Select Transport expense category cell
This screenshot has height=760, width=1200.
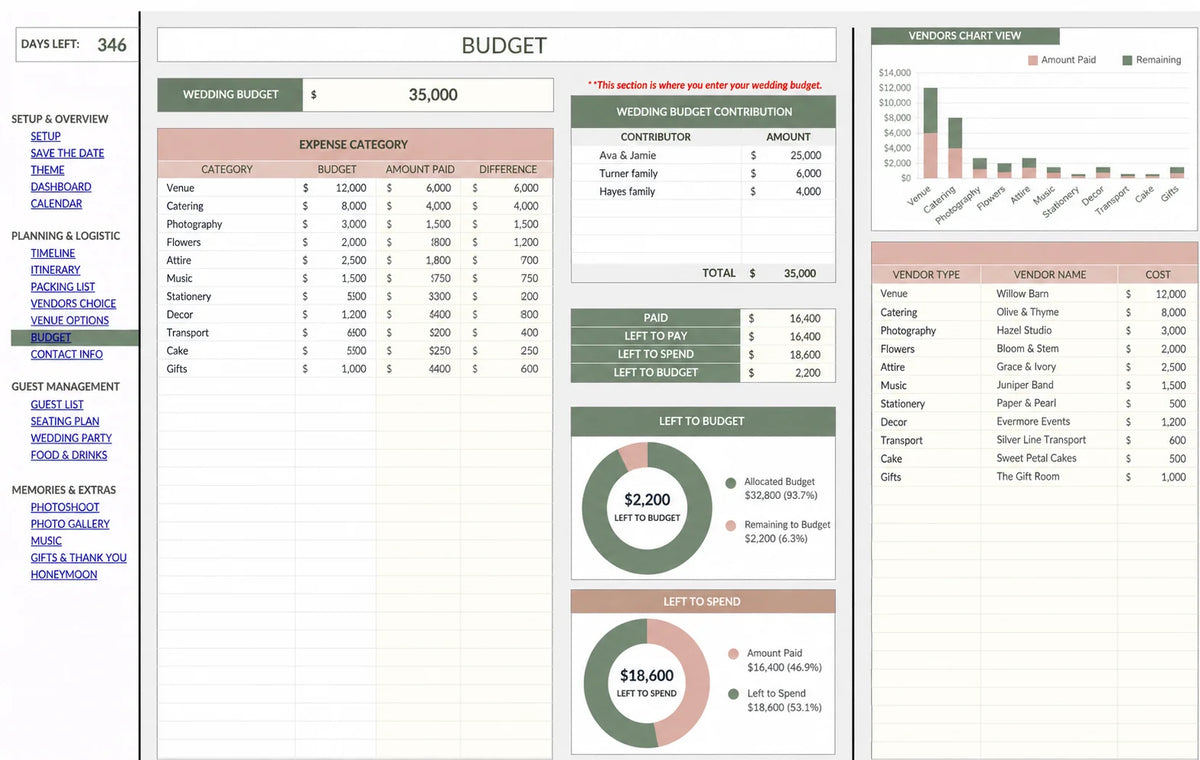(227, 332)
